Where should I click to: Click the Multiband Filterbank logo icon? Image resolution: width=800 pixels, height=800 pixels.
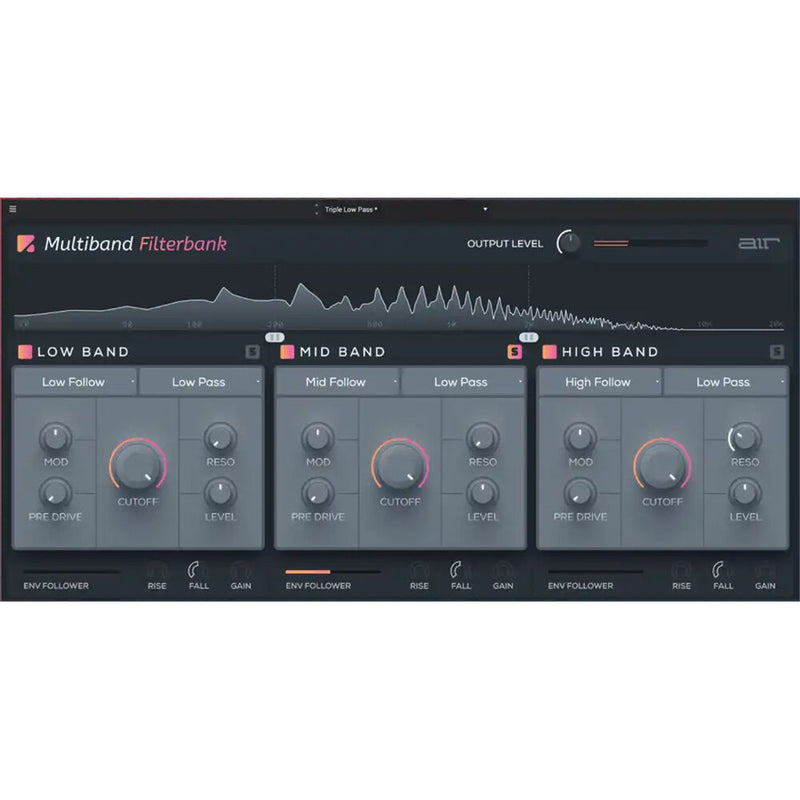click(27, 244)
